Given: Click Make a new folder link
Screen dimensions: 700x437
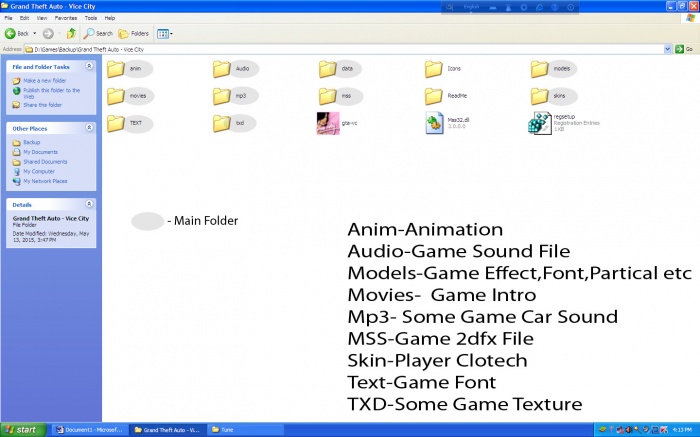Looking at the screenshot, I should pyautogui.click(x=42, y=80).
